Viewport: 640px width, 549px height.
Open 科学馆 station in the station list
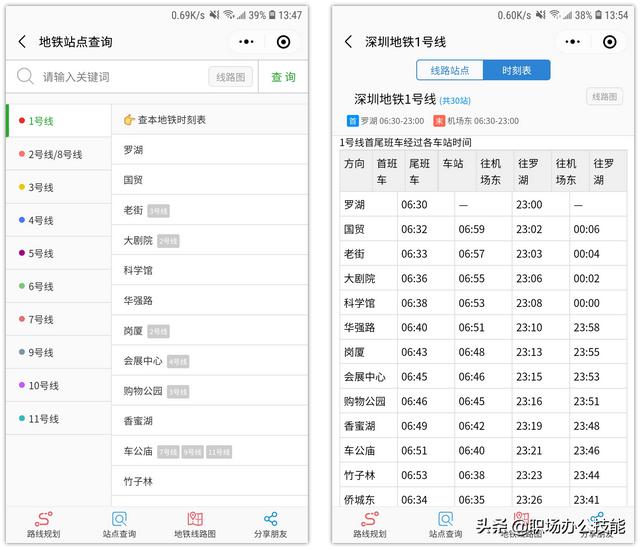point(210,270)
